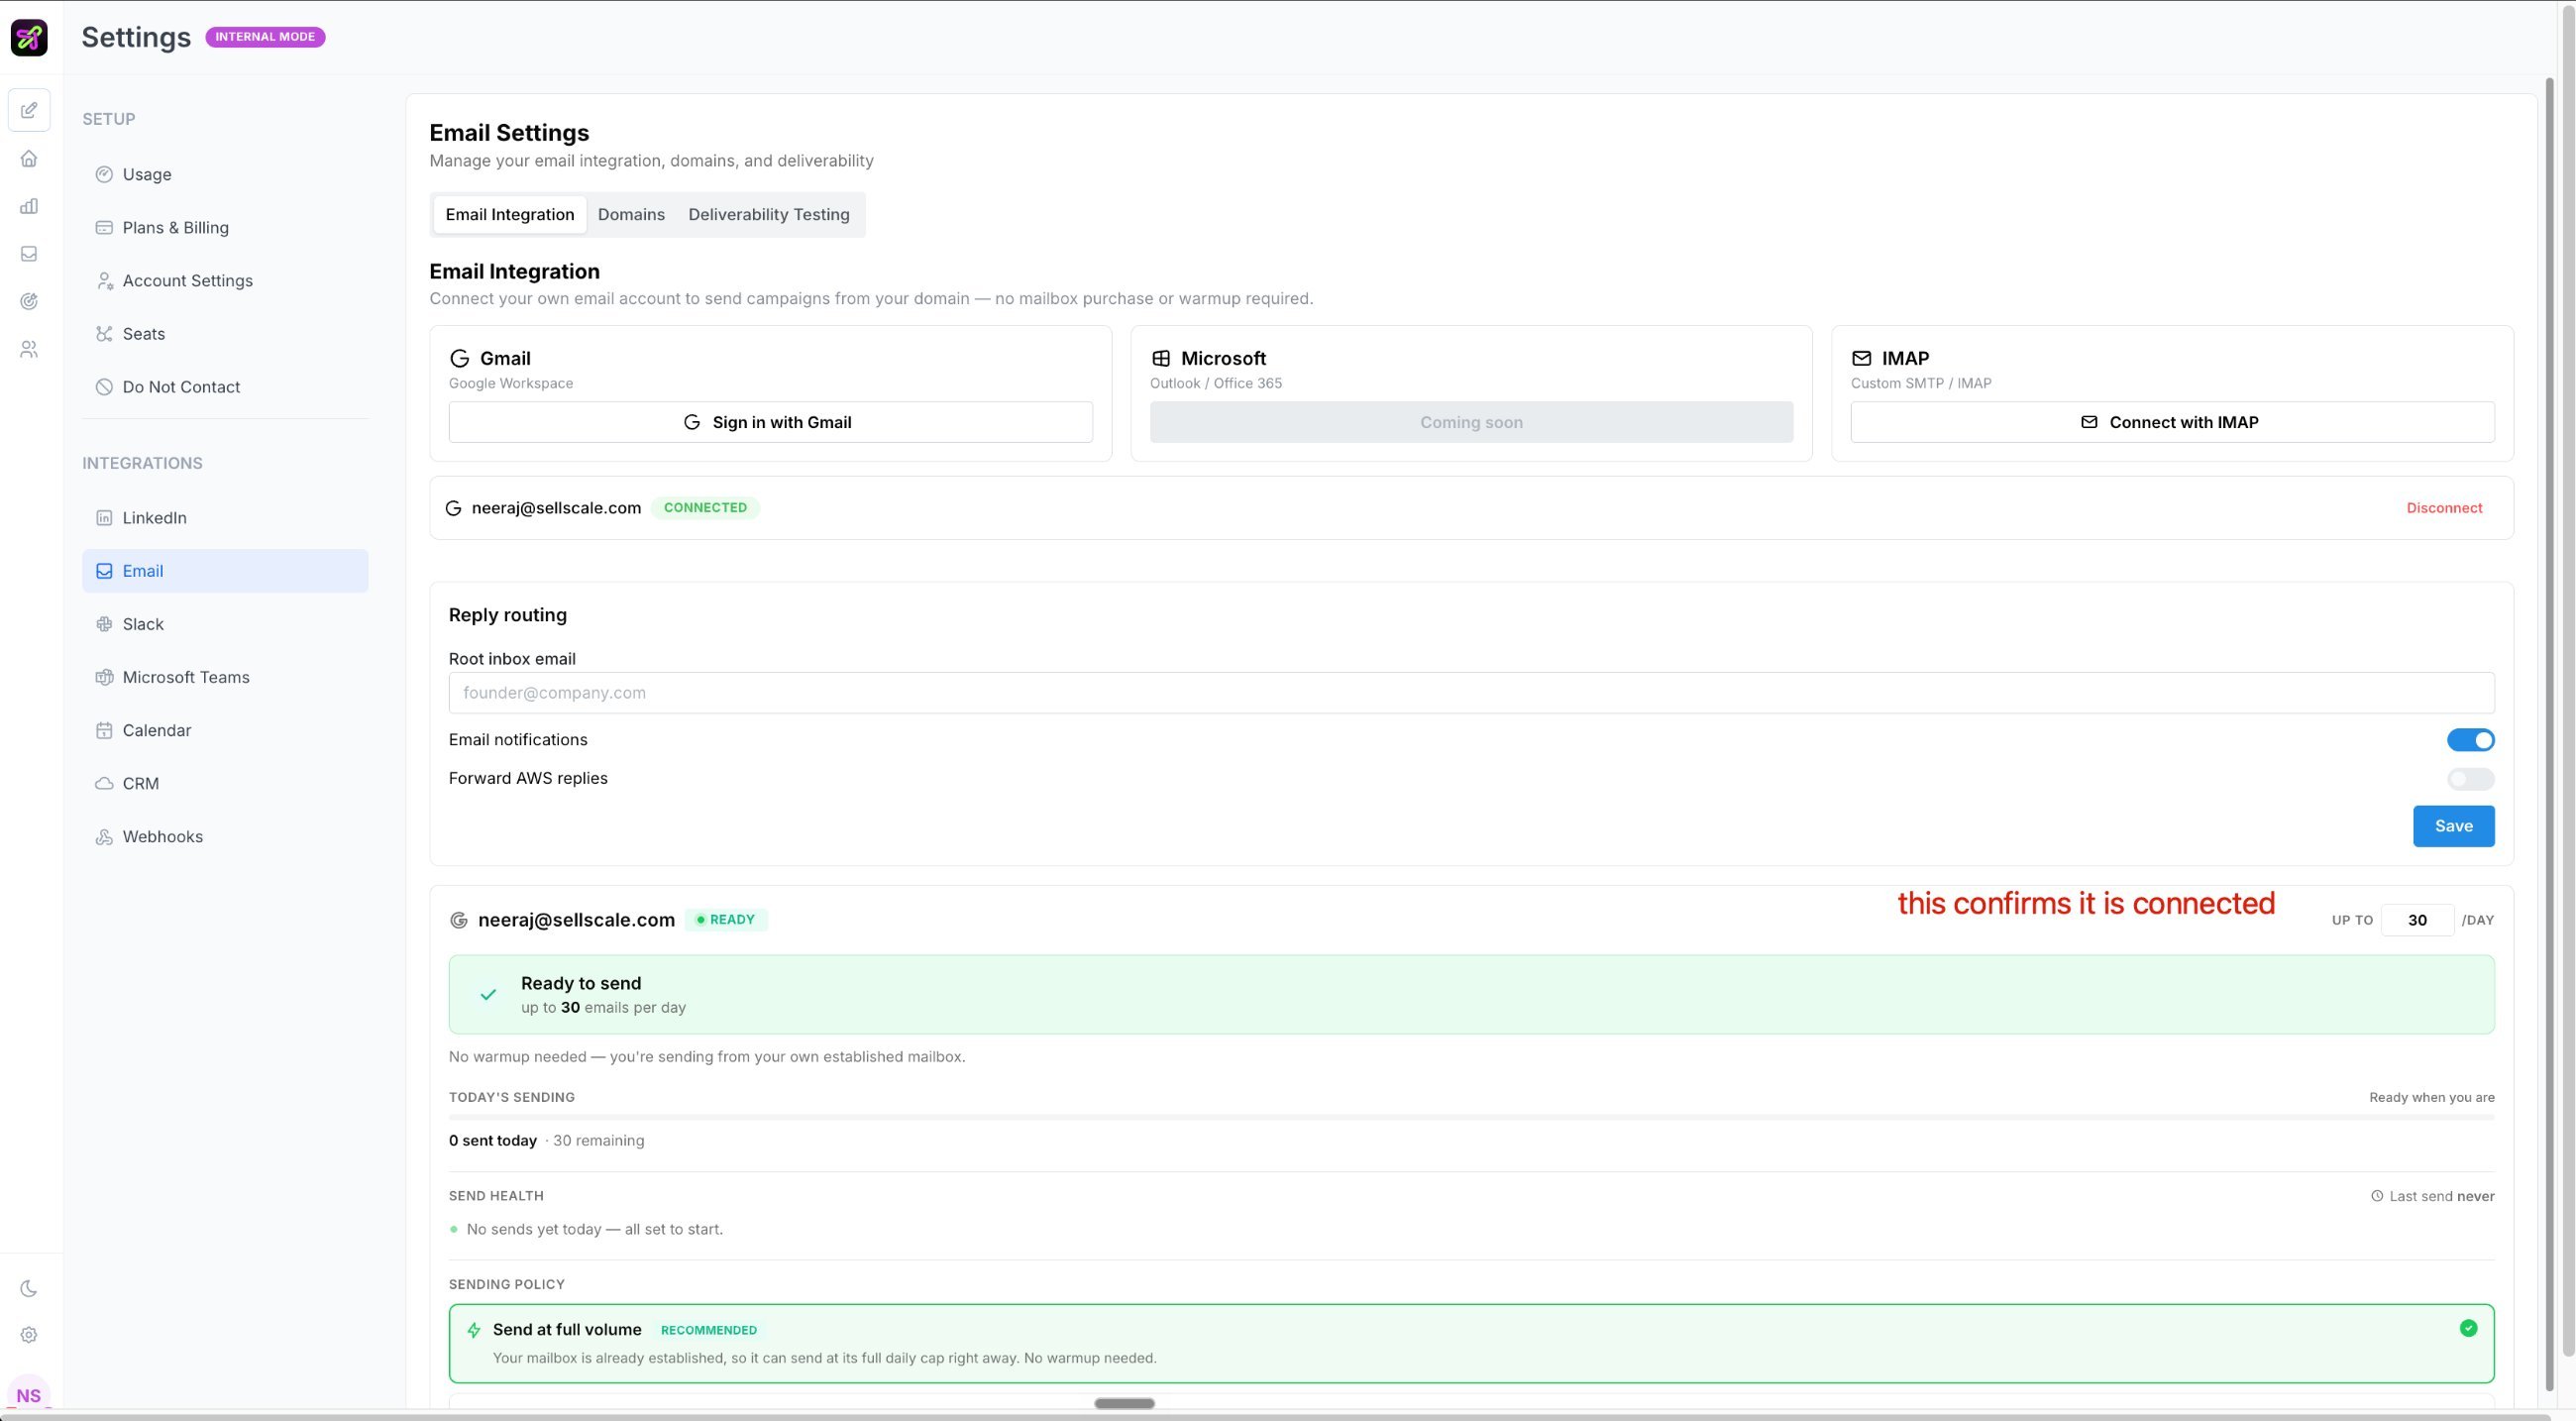Open LinkedIn integration page
2576x1421 pixels.
225,517
